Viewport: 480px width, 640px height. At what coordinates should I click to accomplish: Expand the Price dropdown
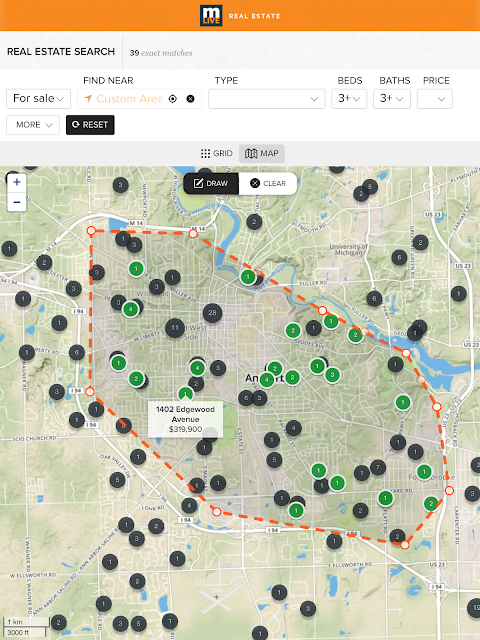pyautogui.click(x=435, y=99)
